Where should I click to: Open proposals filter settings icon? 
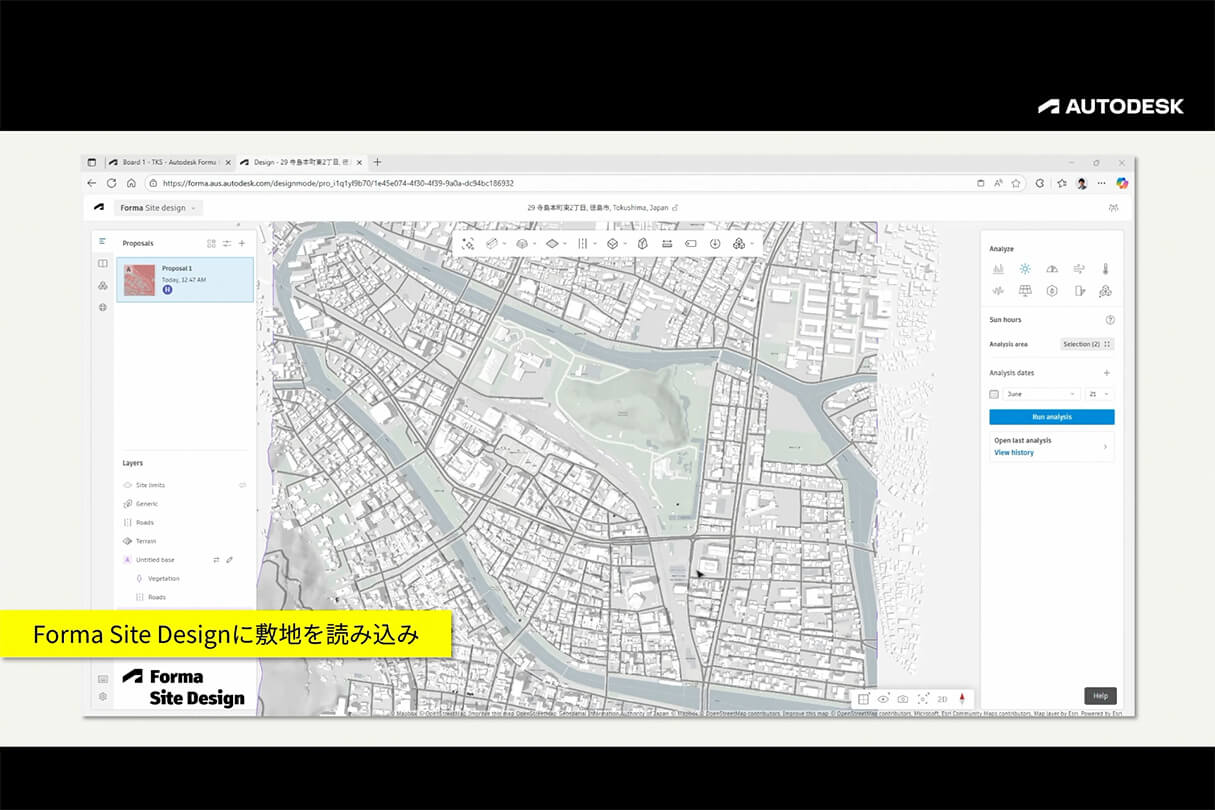coord(226,243)
